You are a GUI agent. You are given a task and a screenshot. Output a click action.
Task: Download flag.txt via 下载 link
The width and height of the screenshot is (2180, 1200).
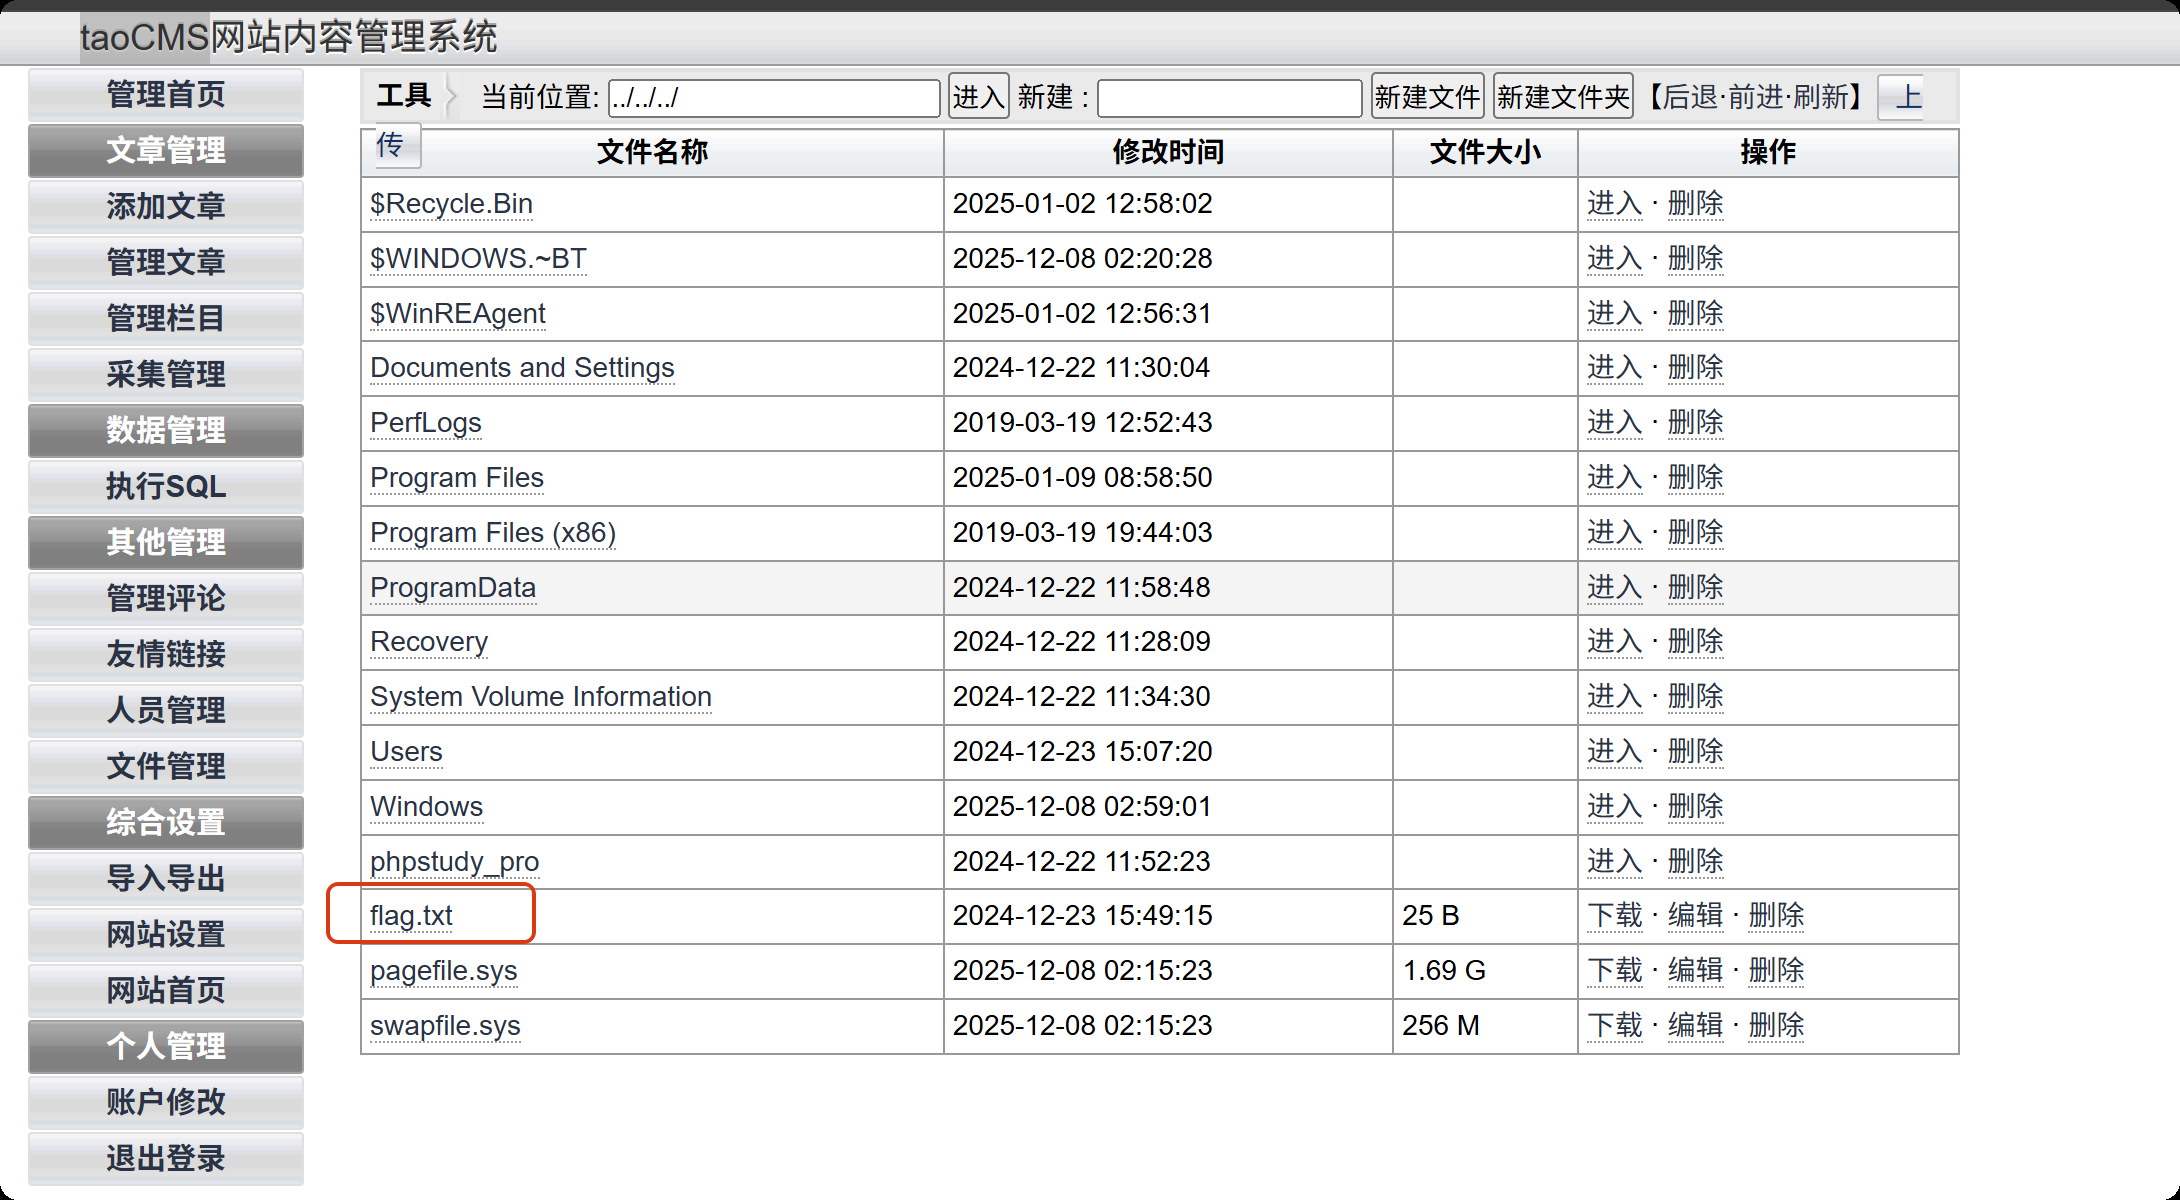(x=1614, y=915)
